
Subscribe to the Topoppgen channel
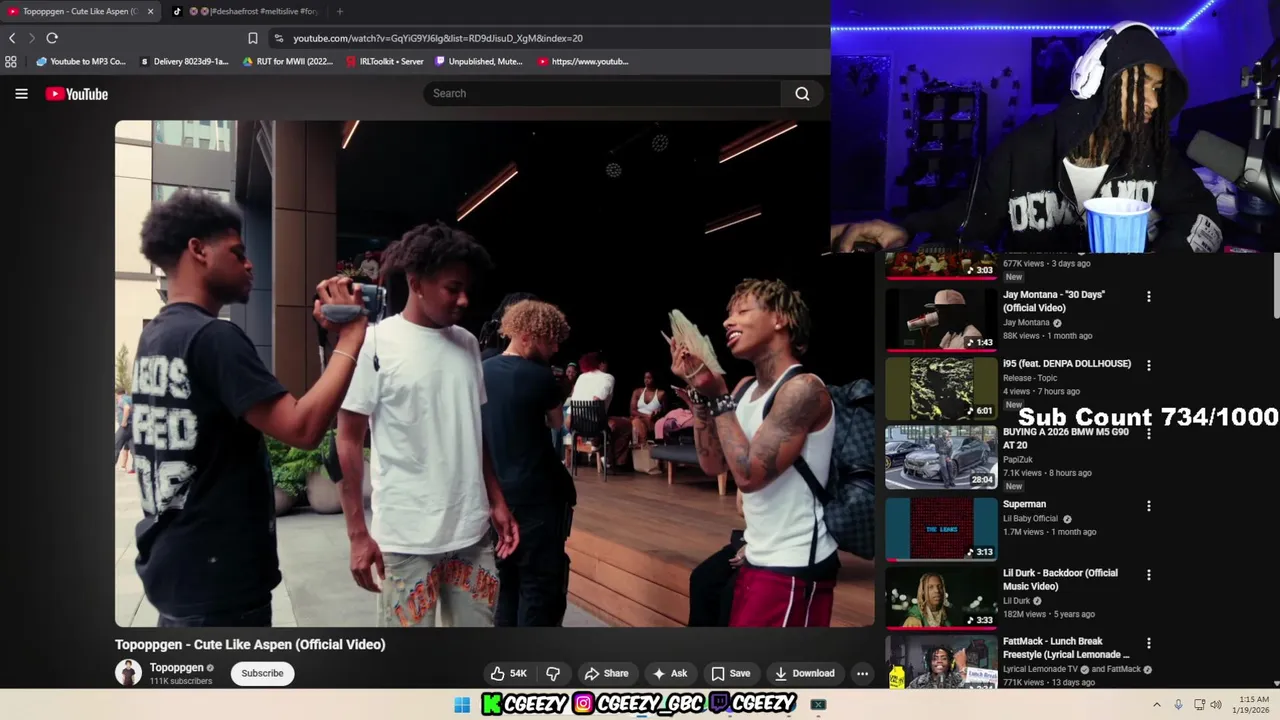(x=262, y=673)
